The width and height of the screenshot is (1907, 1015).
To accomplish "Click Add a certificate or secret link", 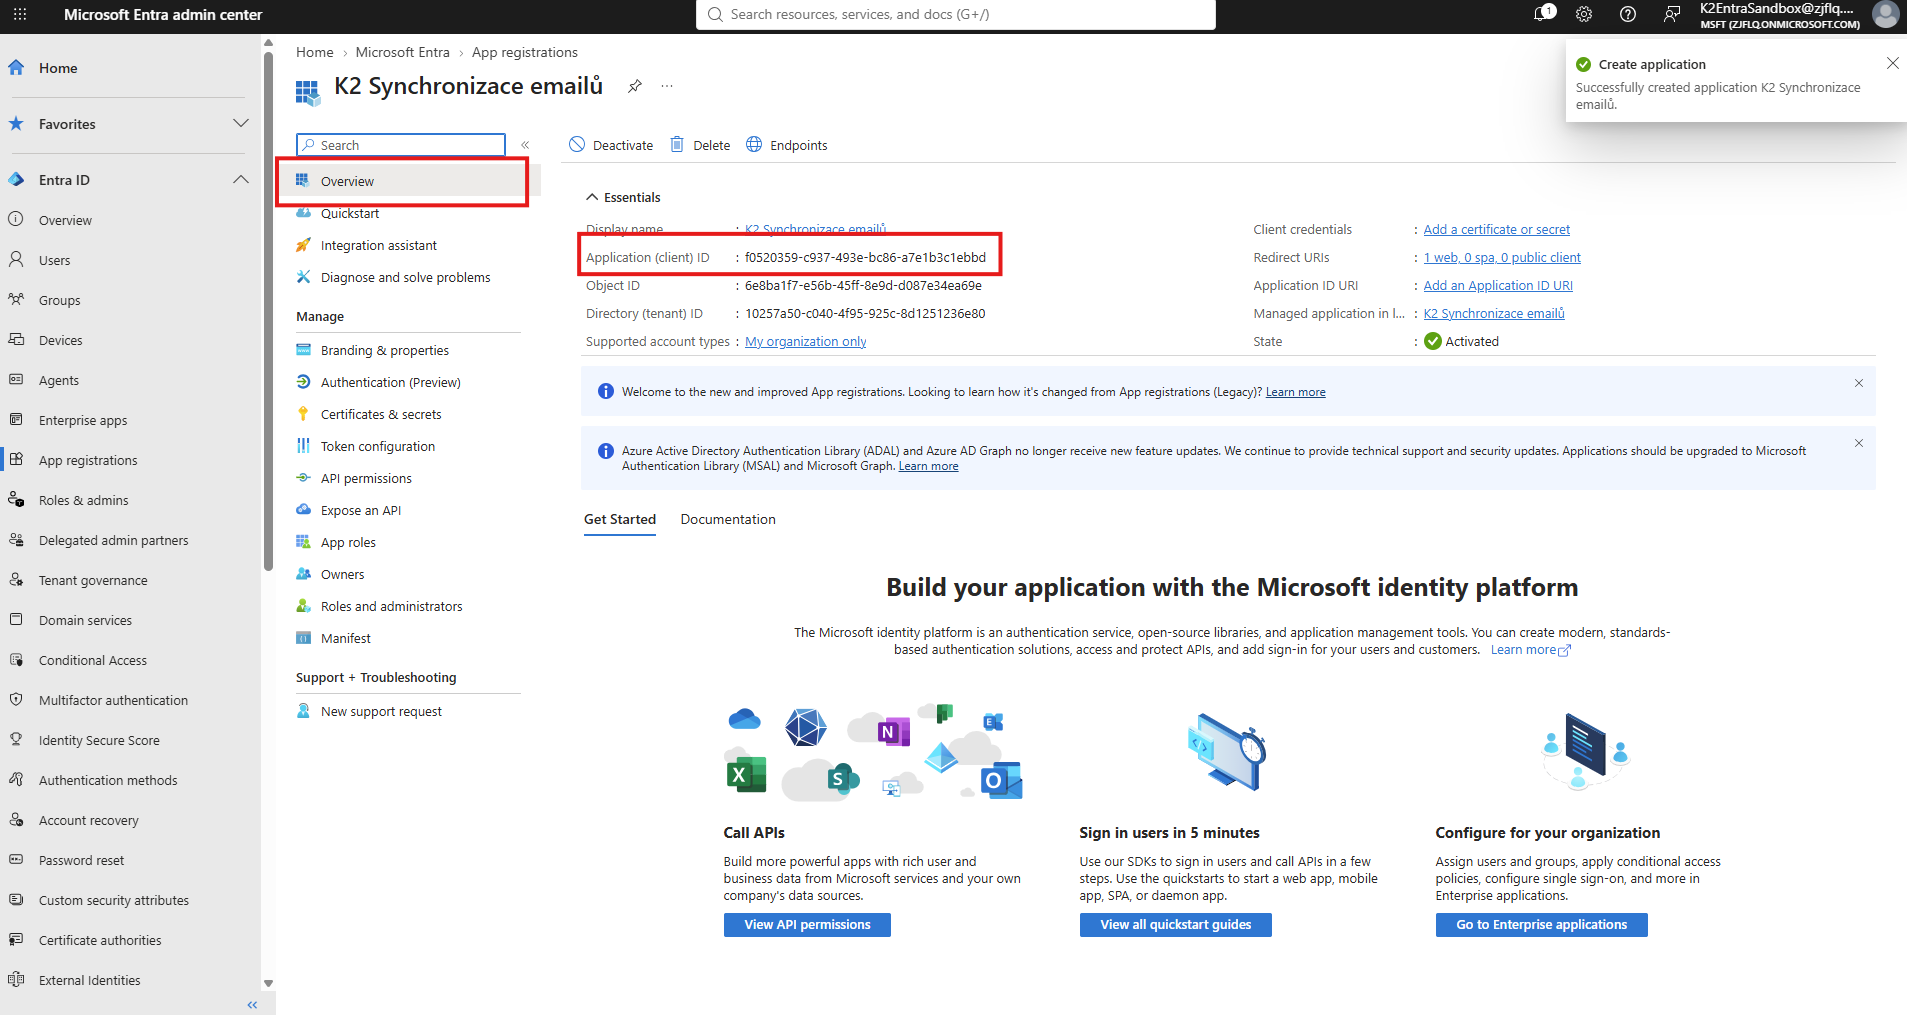I will [1496, 229].
